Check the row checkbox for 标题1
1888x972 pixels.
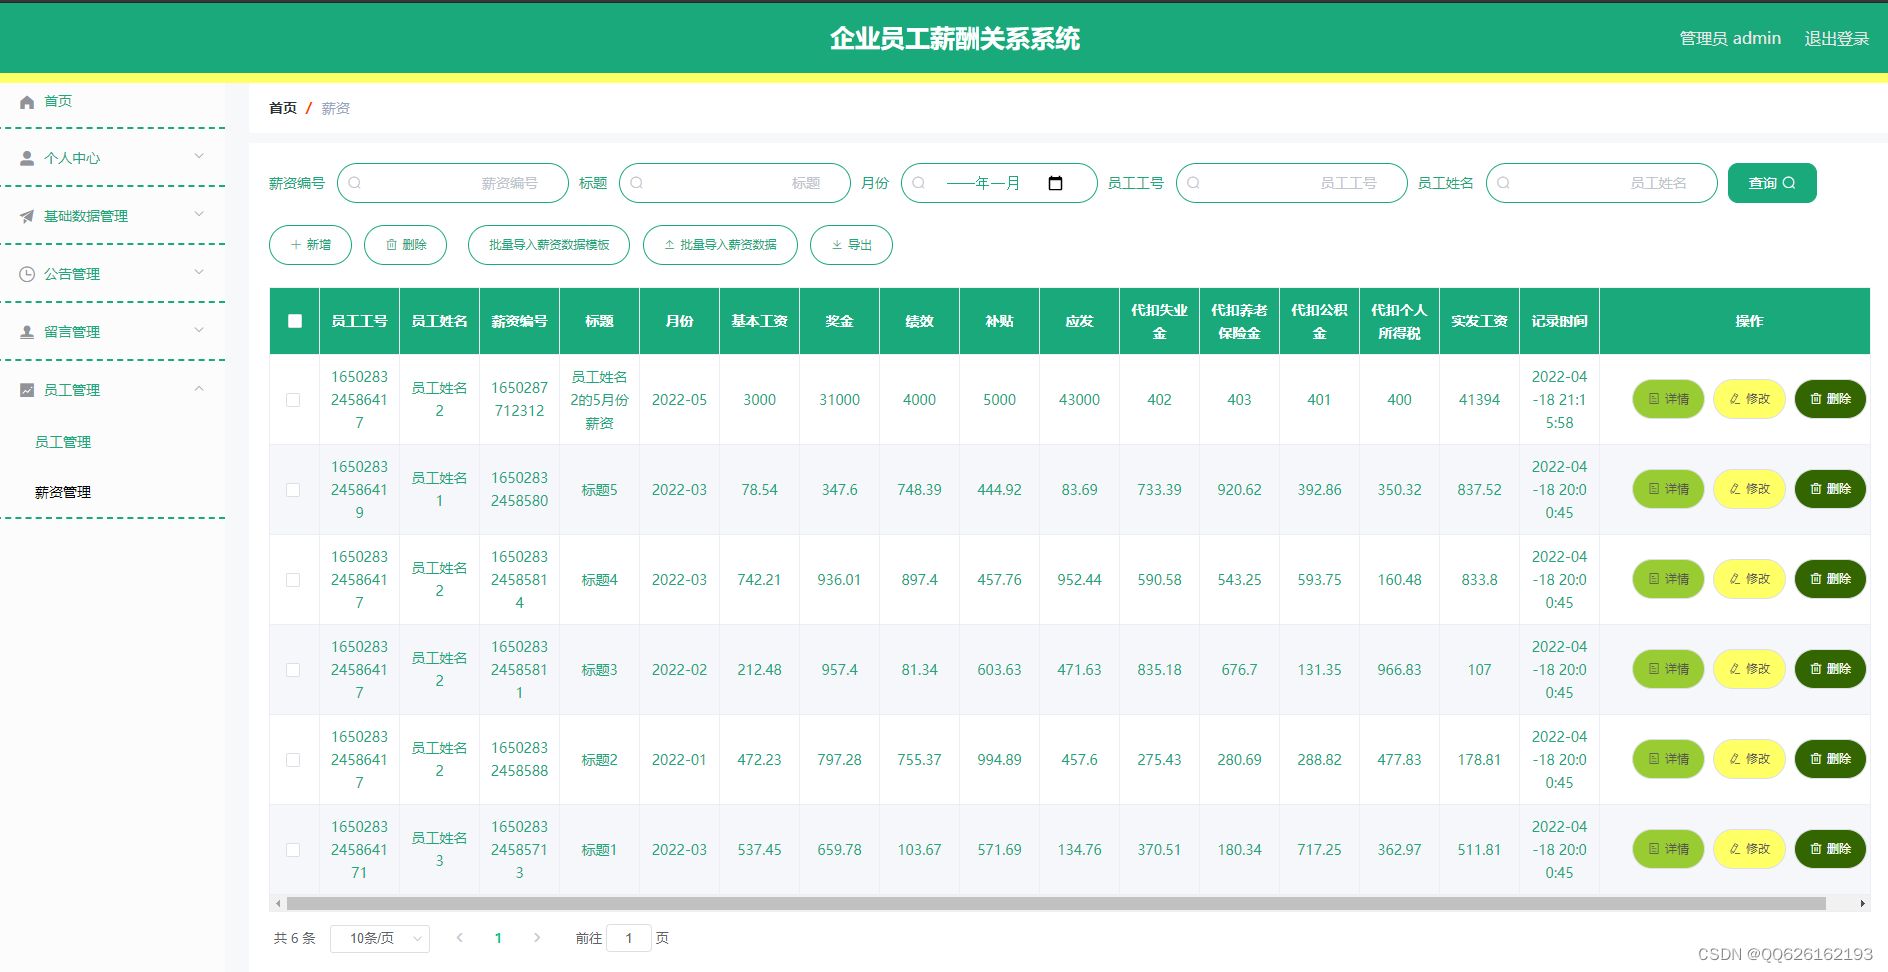coord(293,850)
